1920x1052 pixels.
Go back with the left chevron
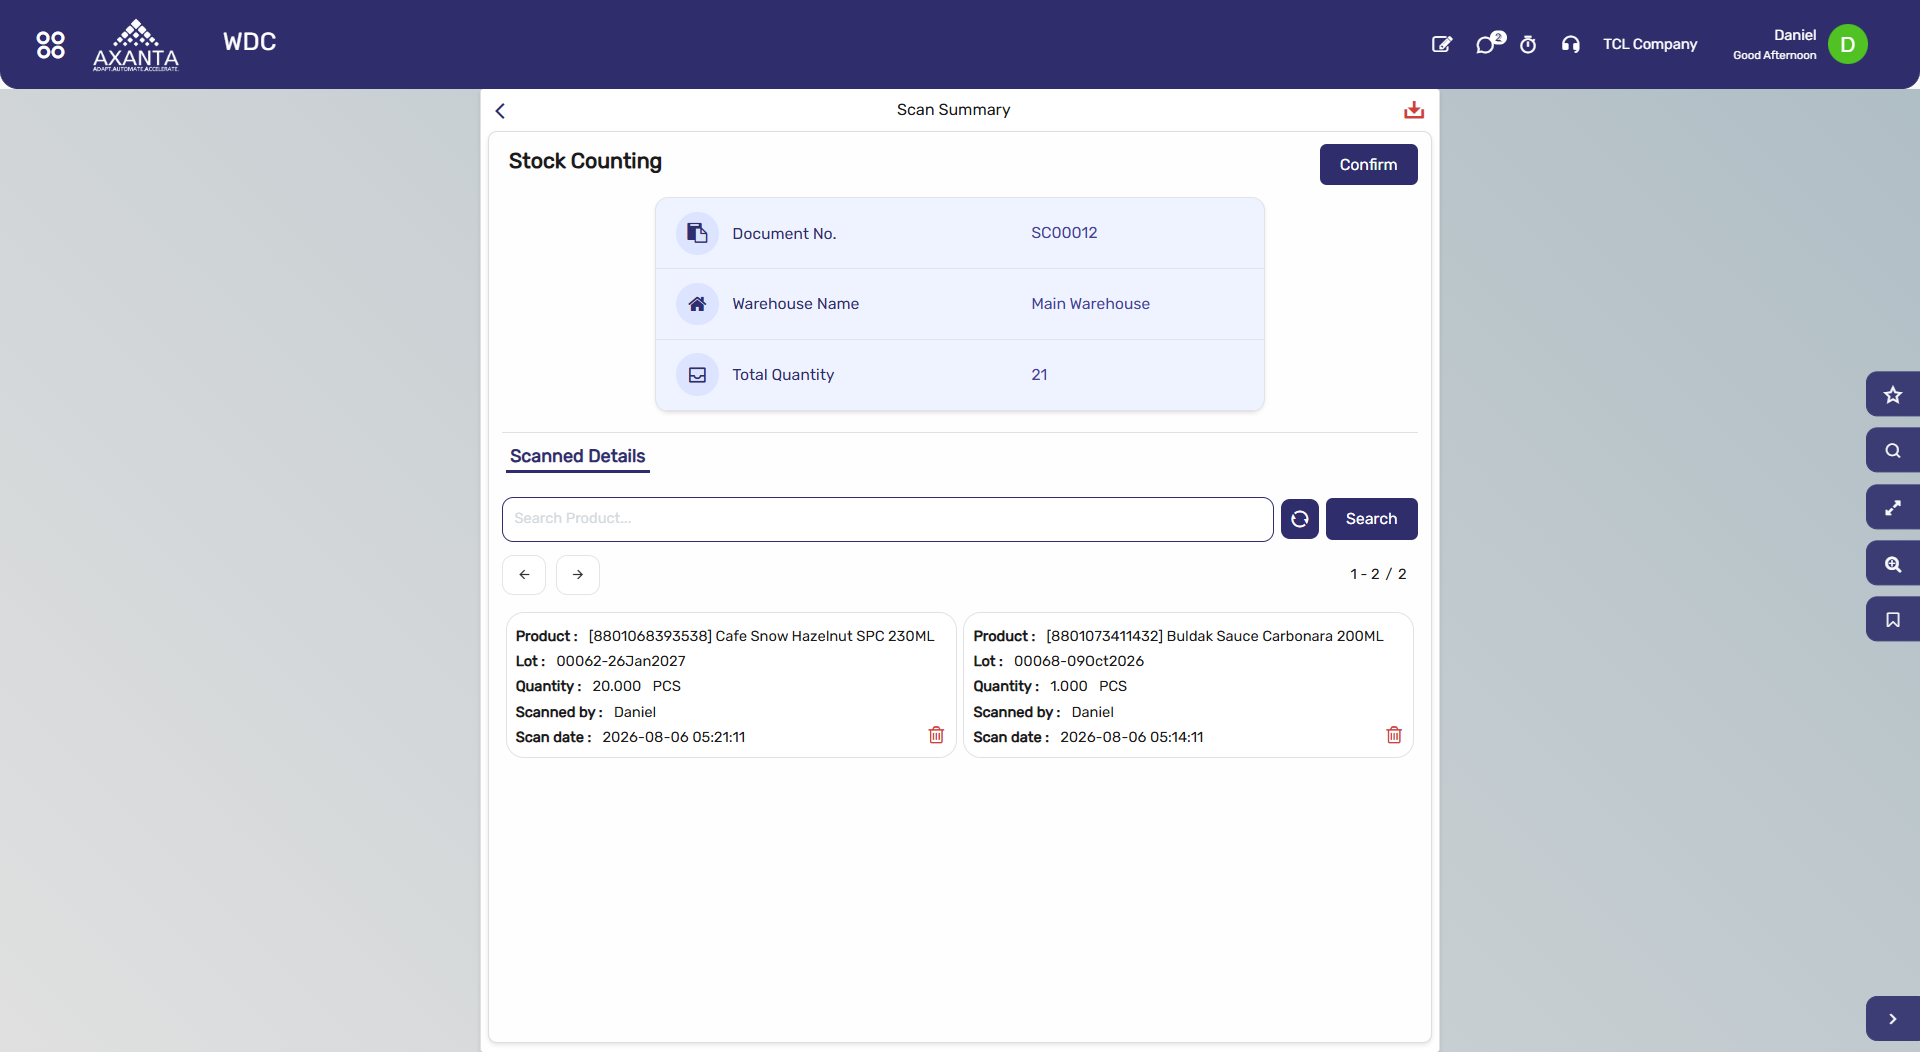click(x=500, y=111)
